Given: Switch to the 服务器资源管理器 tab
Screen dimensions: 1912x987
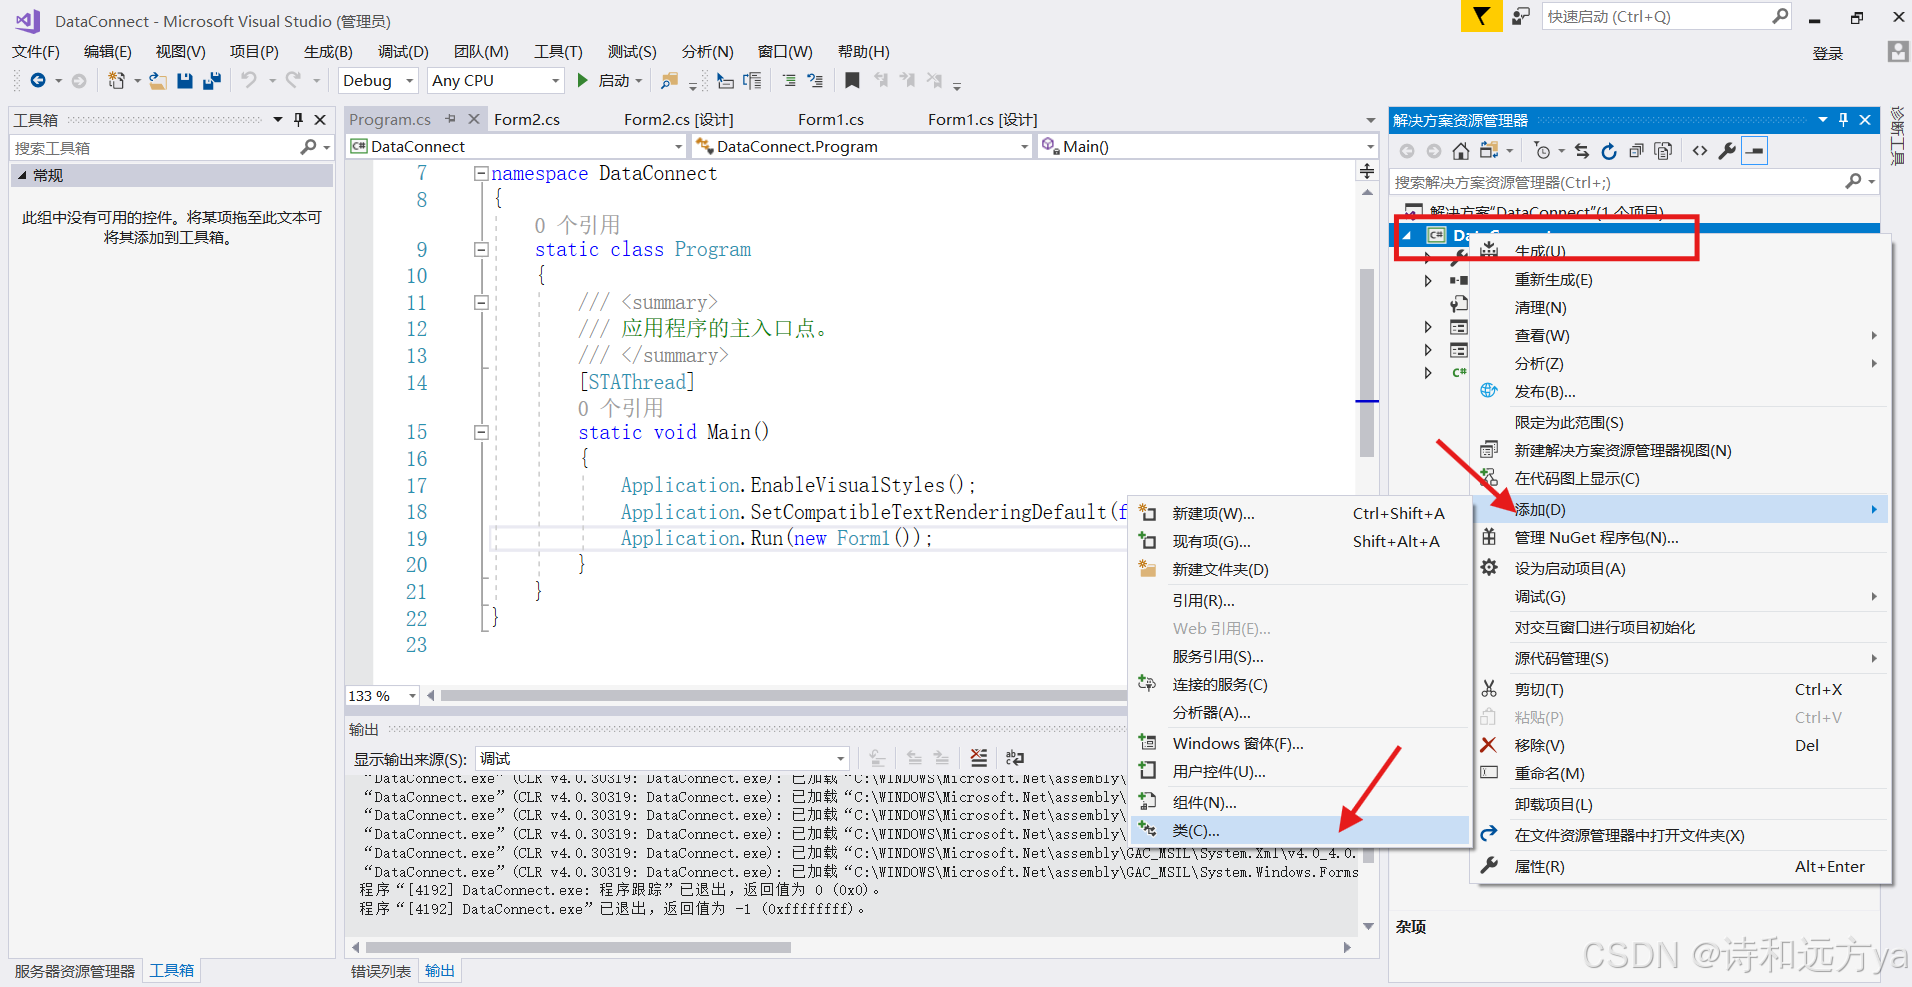Looking at the screenshot, I should (x=75, y=971).
